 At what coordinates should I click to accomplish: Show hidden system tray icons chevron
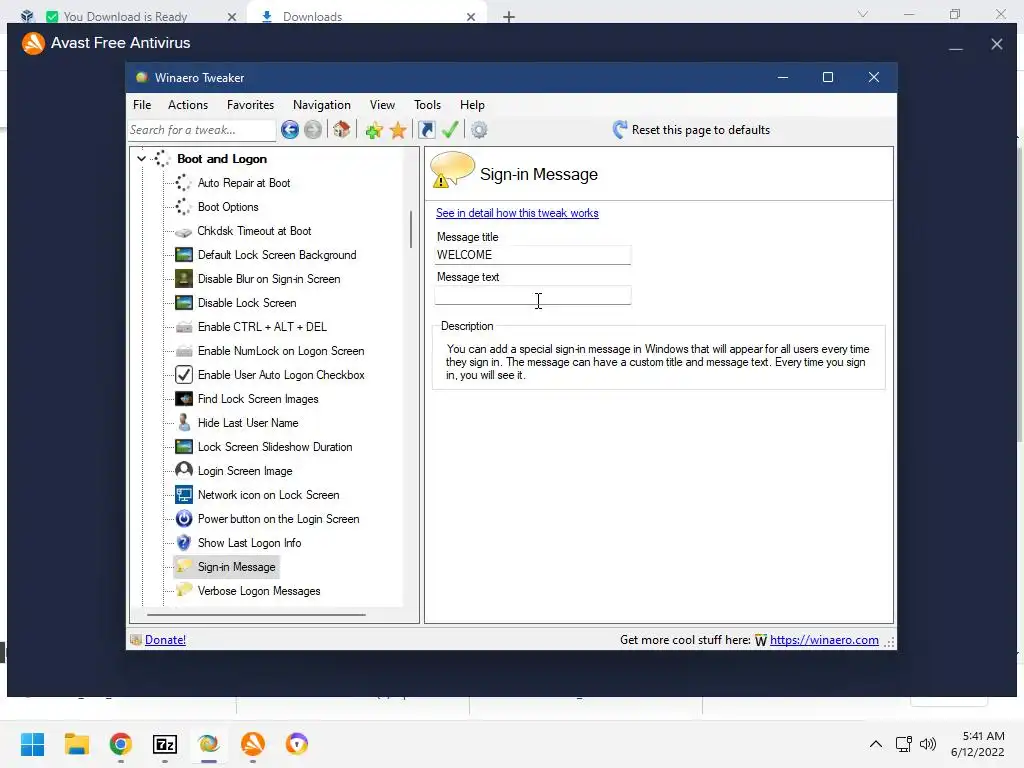point(876,744)
